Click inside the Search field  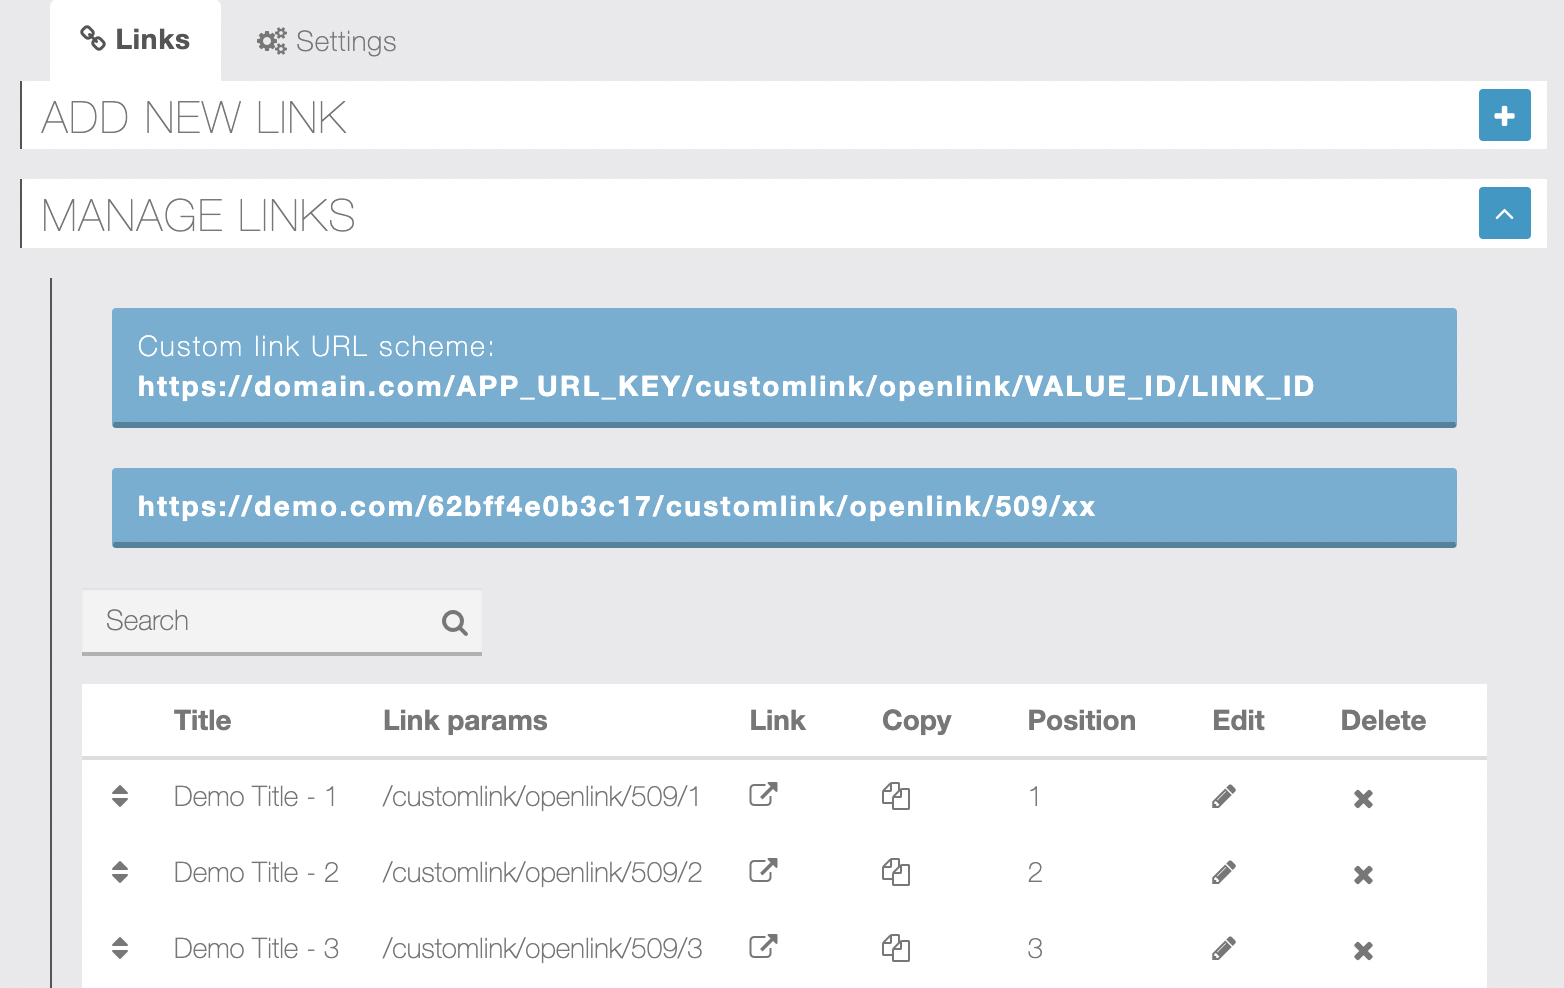[x=250, y=621]
